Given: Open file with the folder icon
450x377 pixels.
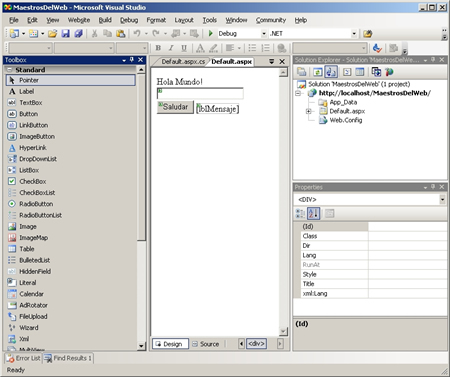Looking at the screenshot, I should (x=52, y=33).
